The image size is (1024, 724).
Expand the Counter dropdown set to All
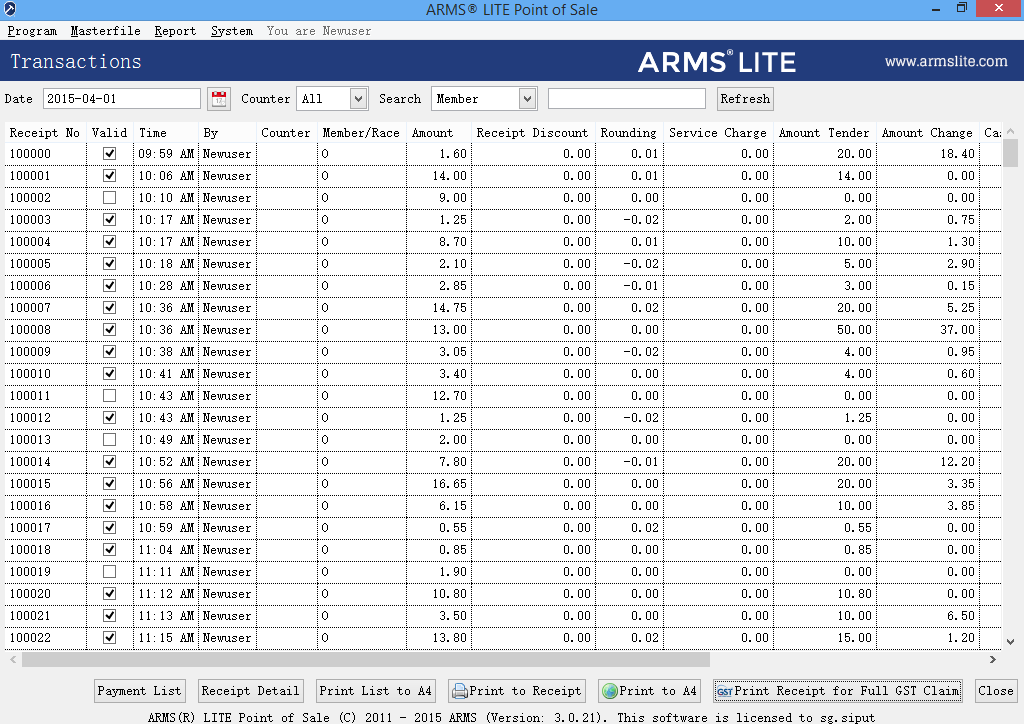pyautogui.click(x=358, y=99)
